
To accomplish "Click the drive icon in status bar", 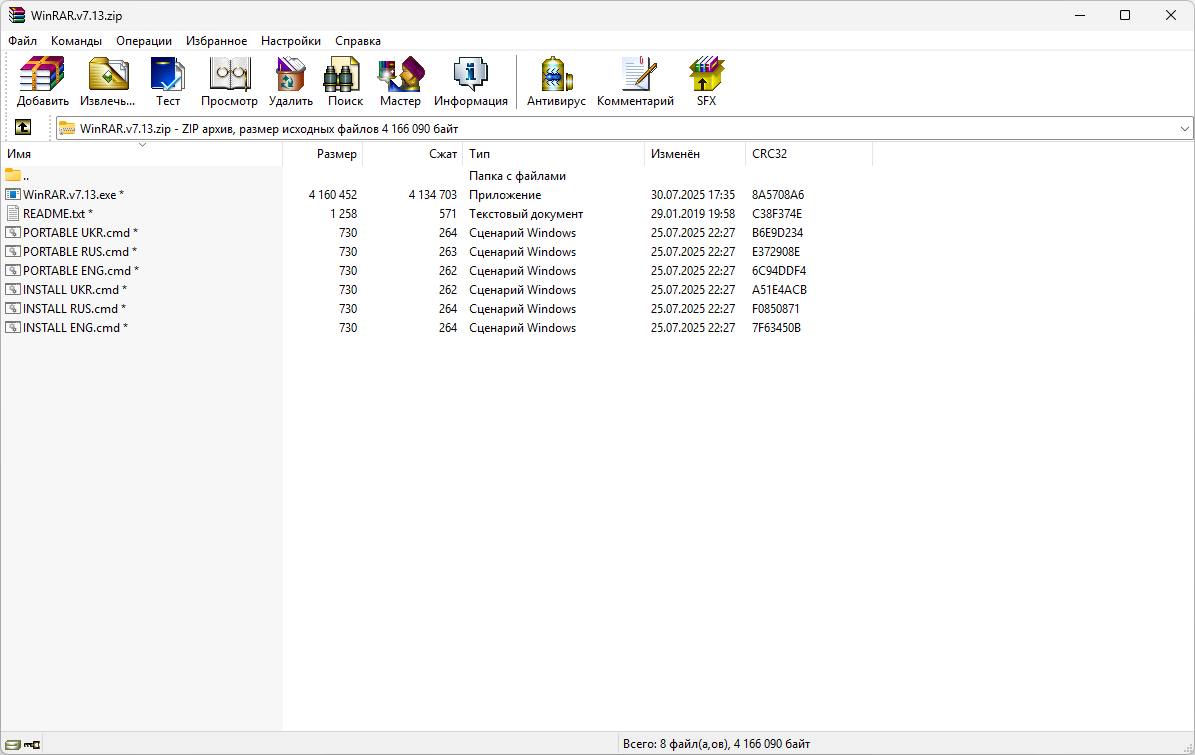I will 12,744.
